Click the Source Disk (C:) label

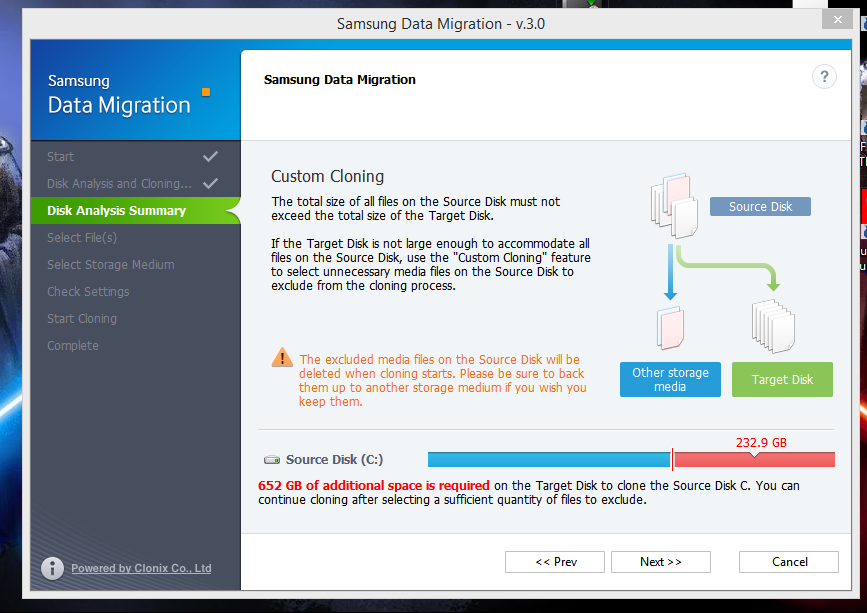(334, 460)
